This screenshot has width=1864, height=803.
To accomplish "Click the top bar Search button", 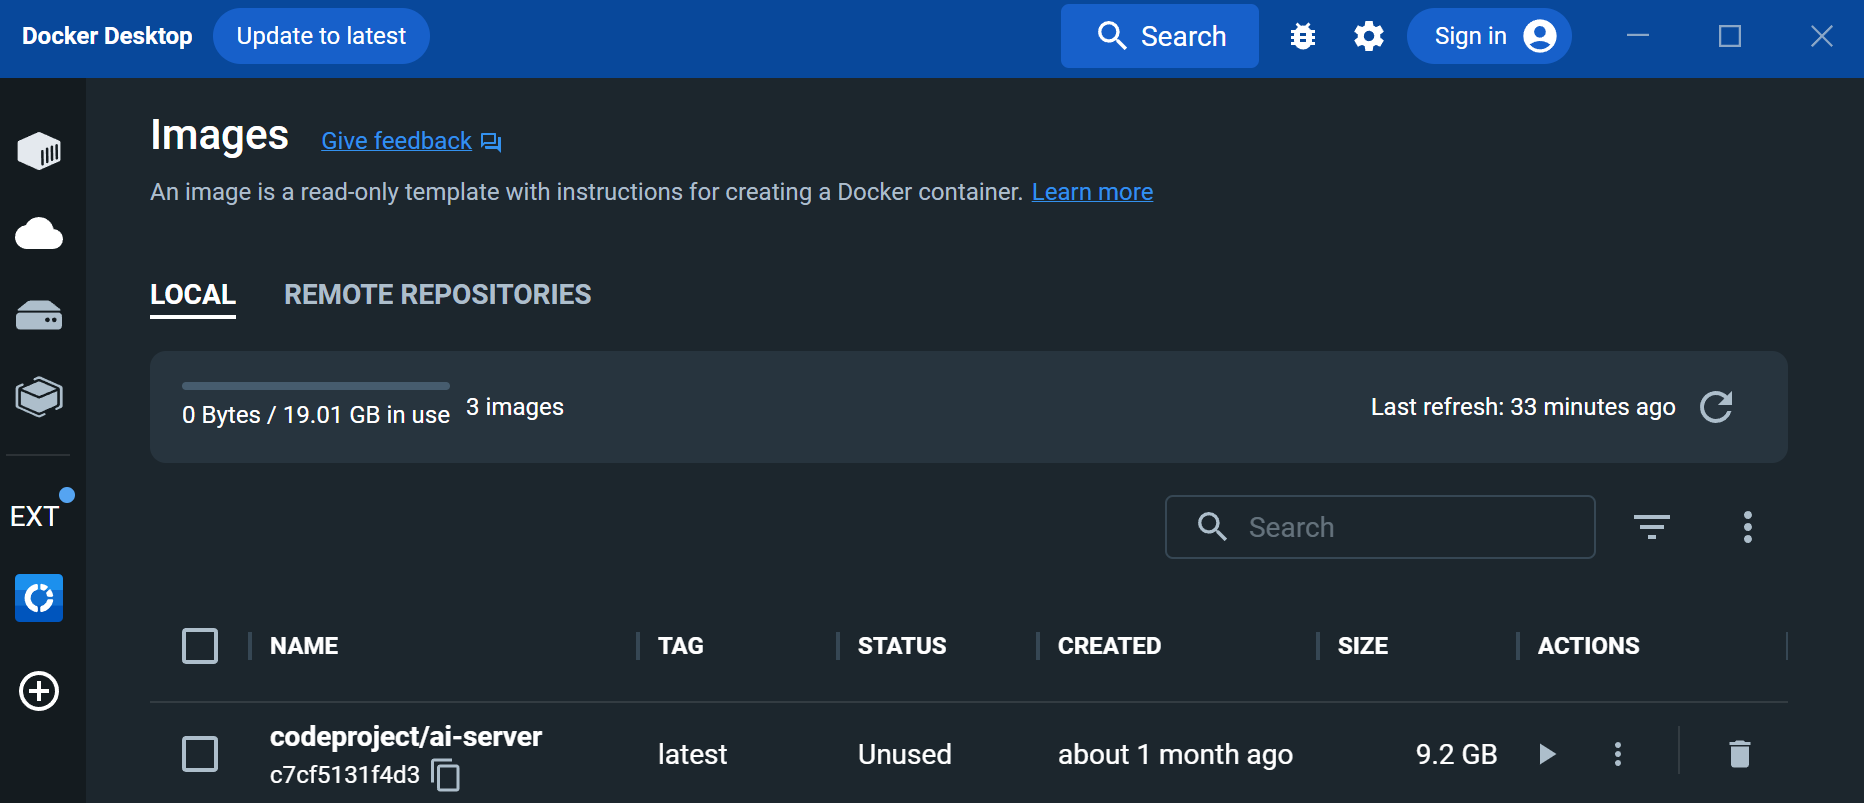I will (1160, 36).
